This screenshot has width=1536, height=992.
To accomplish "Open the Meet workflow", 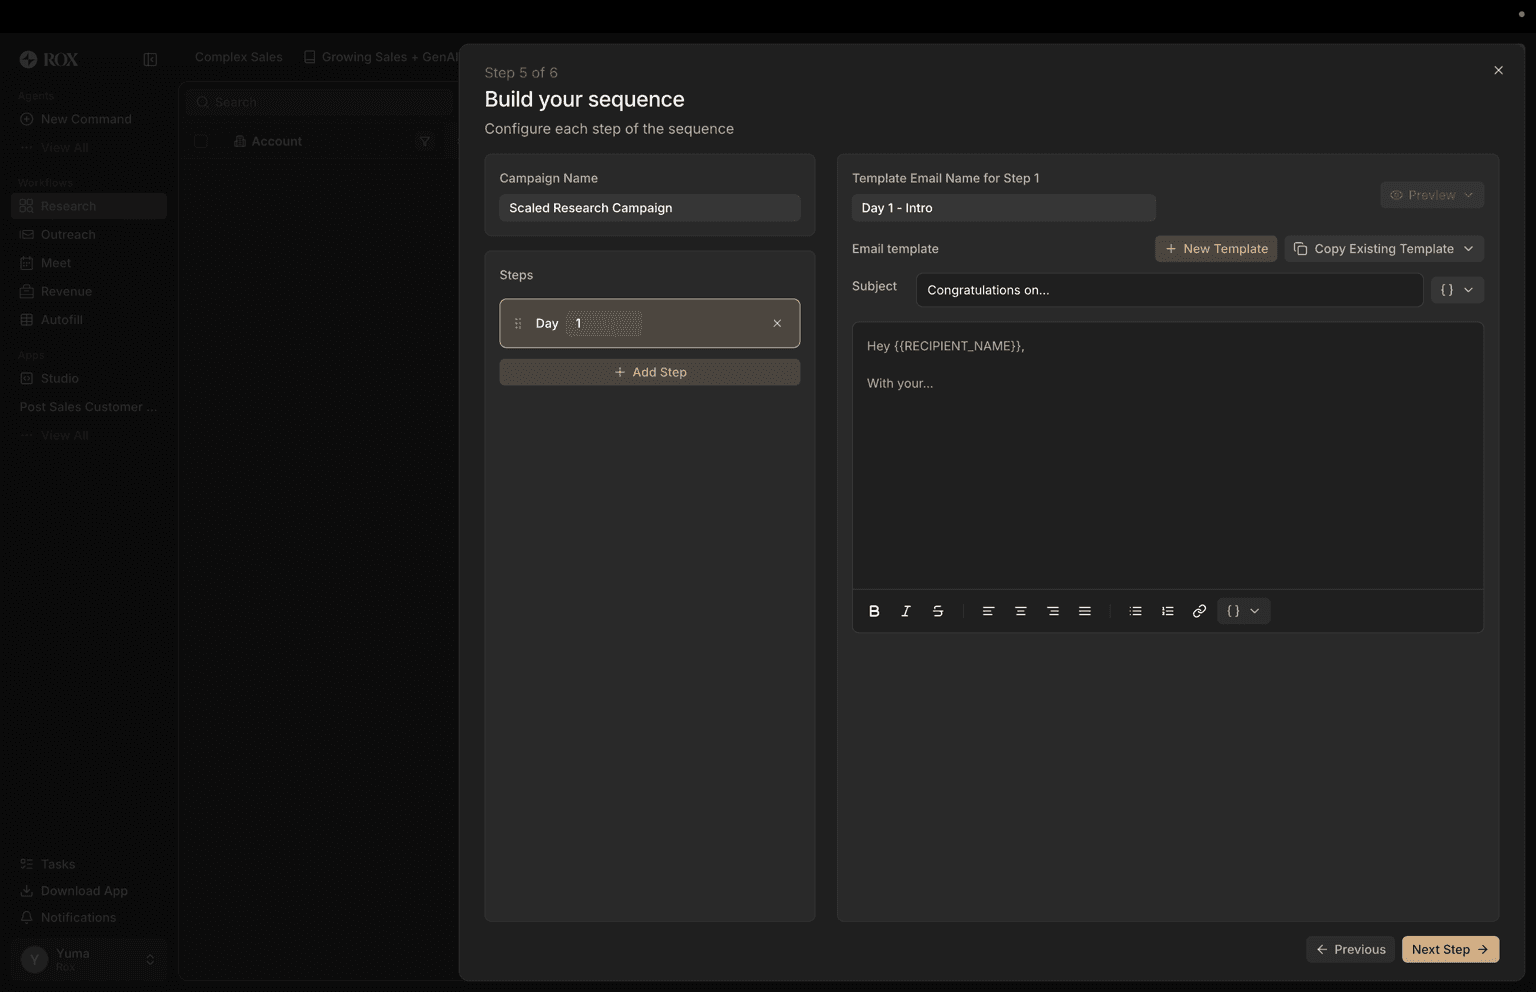I will (54, 262).
